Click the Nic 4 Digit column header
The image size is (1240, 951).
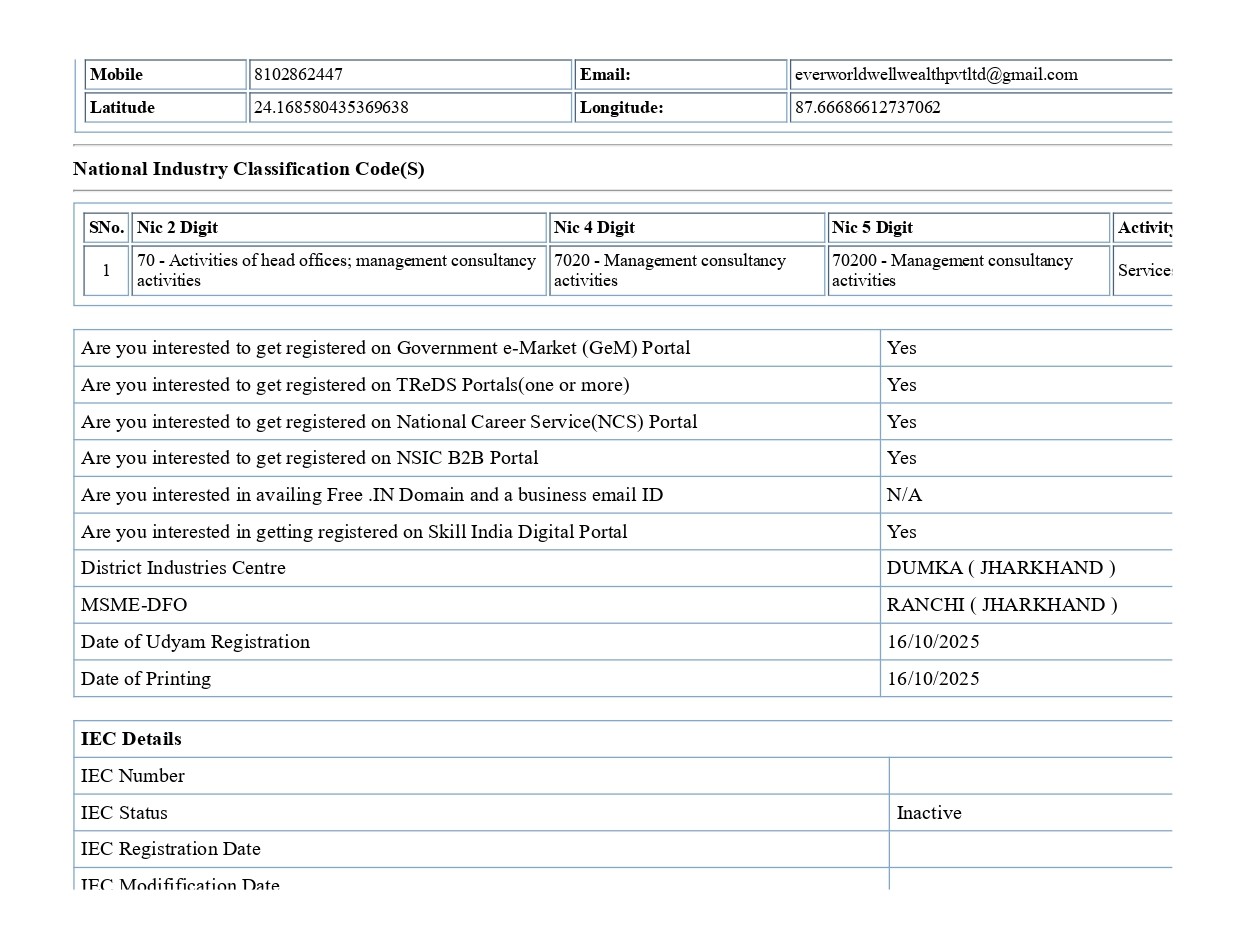click(594, 228)
